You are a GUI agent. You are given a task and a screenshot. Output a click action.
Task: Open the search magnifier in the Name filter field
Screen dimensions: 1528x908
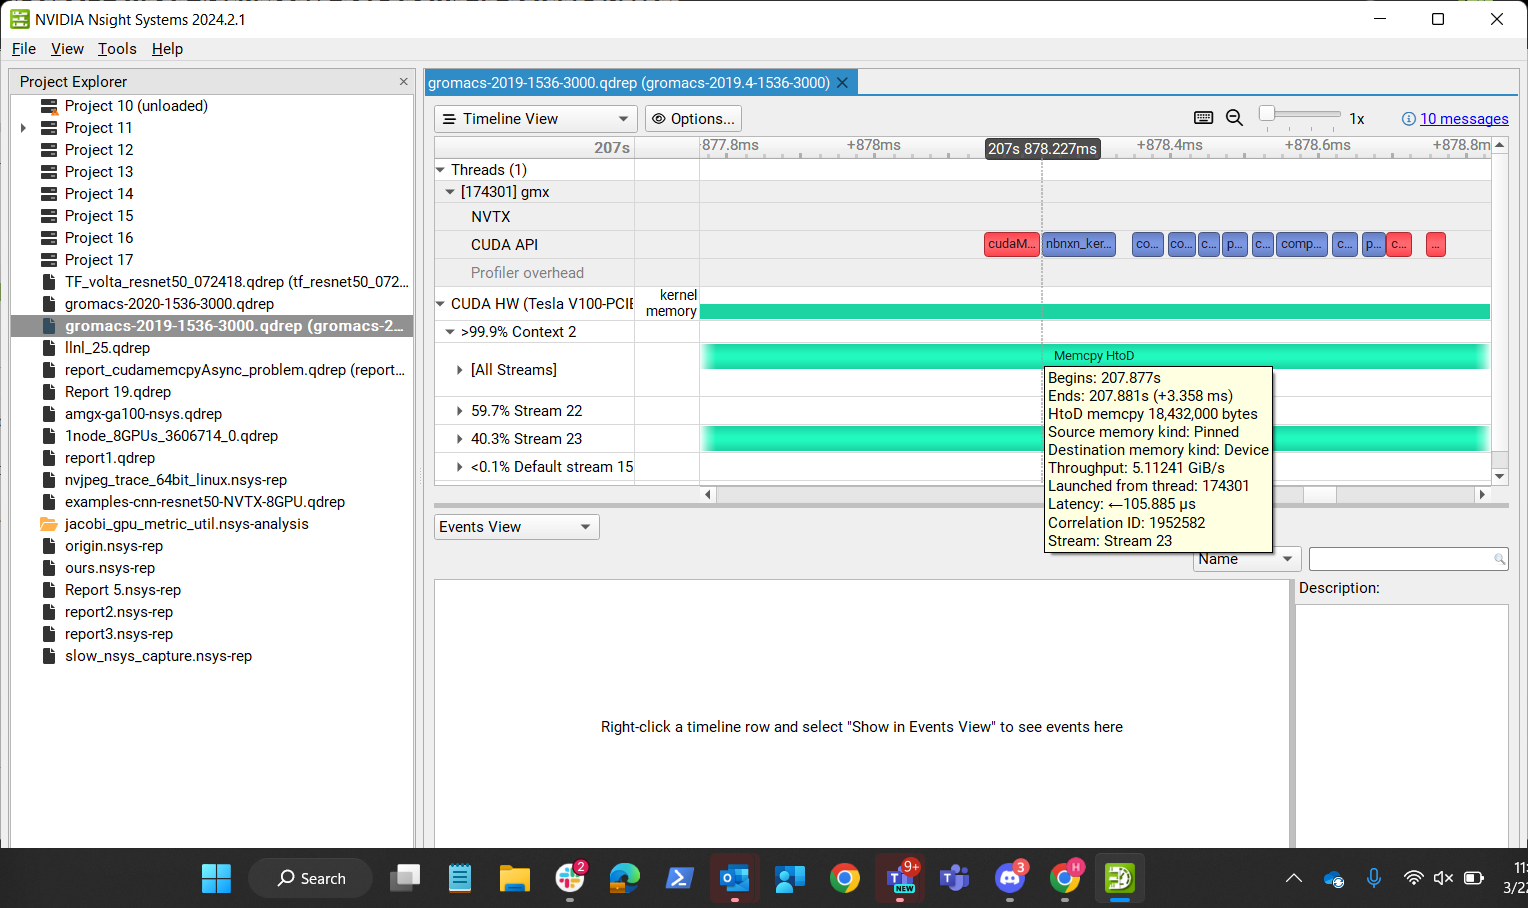coord(1498,558)
